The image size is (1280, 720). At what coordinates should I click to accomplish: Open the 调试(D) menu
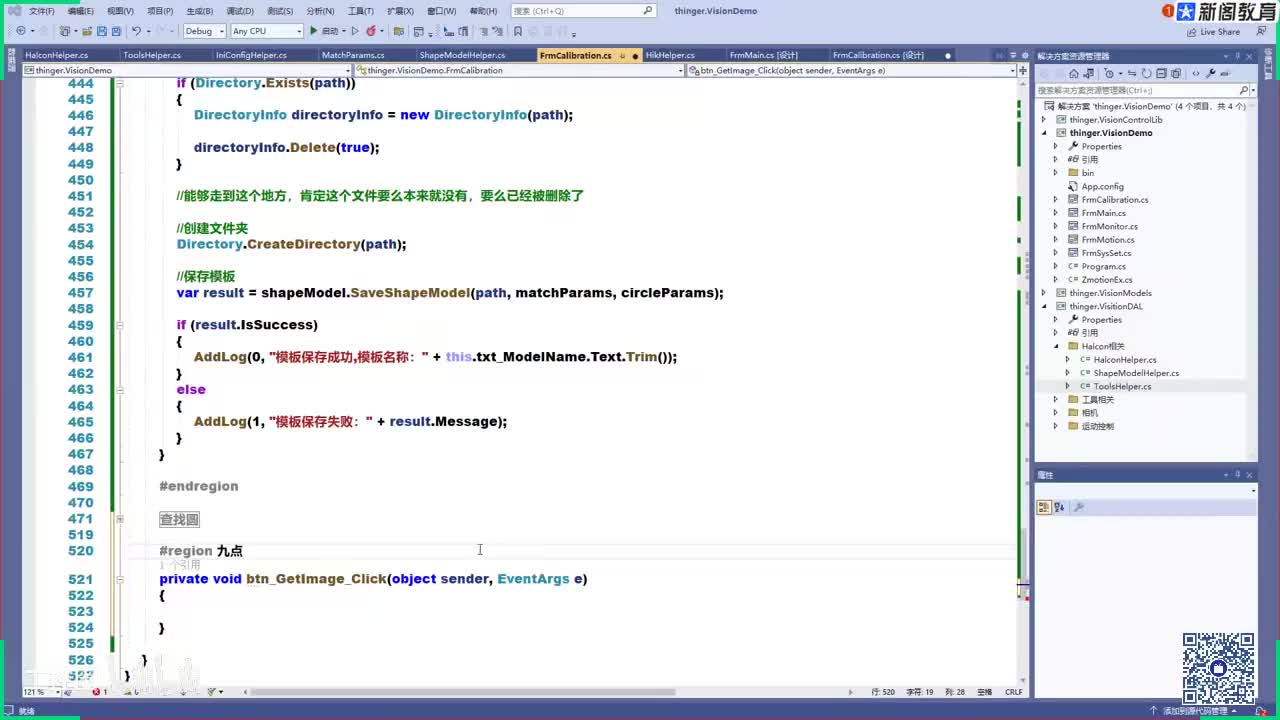(x=240, y=11)
